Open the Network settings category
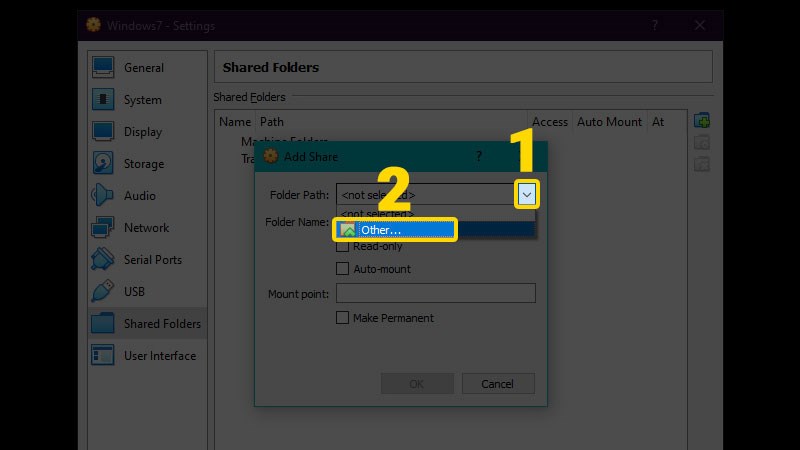Screen dimensions: 800x450 point(146,228)
